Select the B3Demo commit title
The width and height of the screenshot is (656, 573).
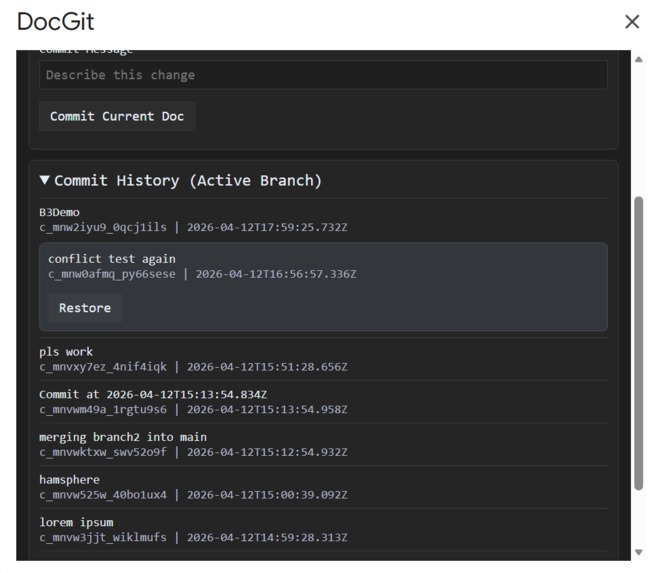[59, 212]
